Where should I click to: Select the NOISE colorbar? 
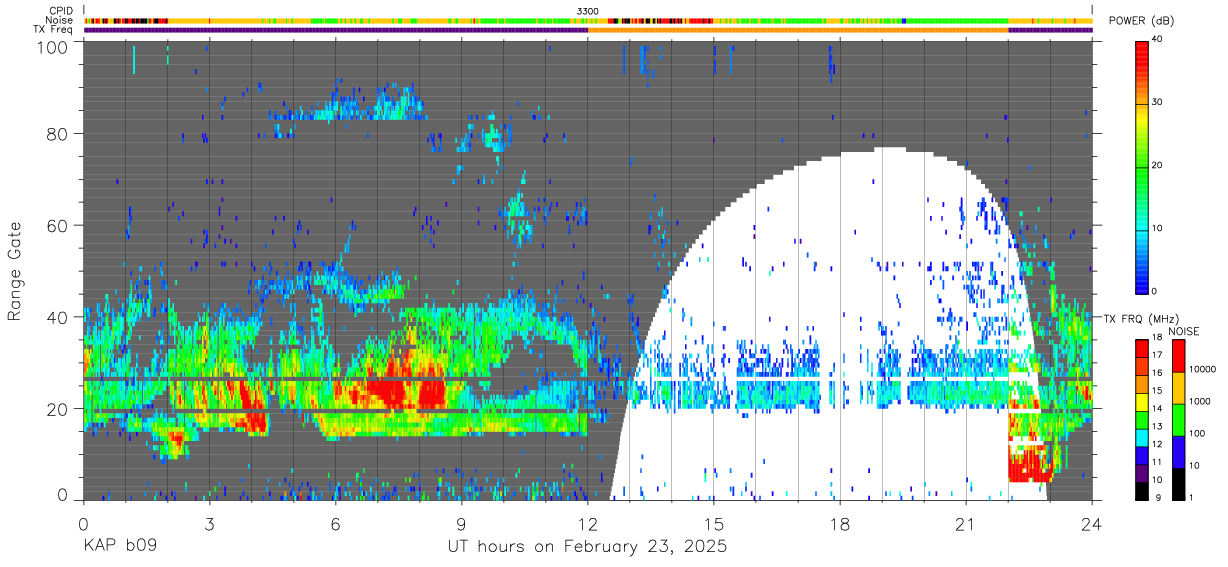(1178, 418)
